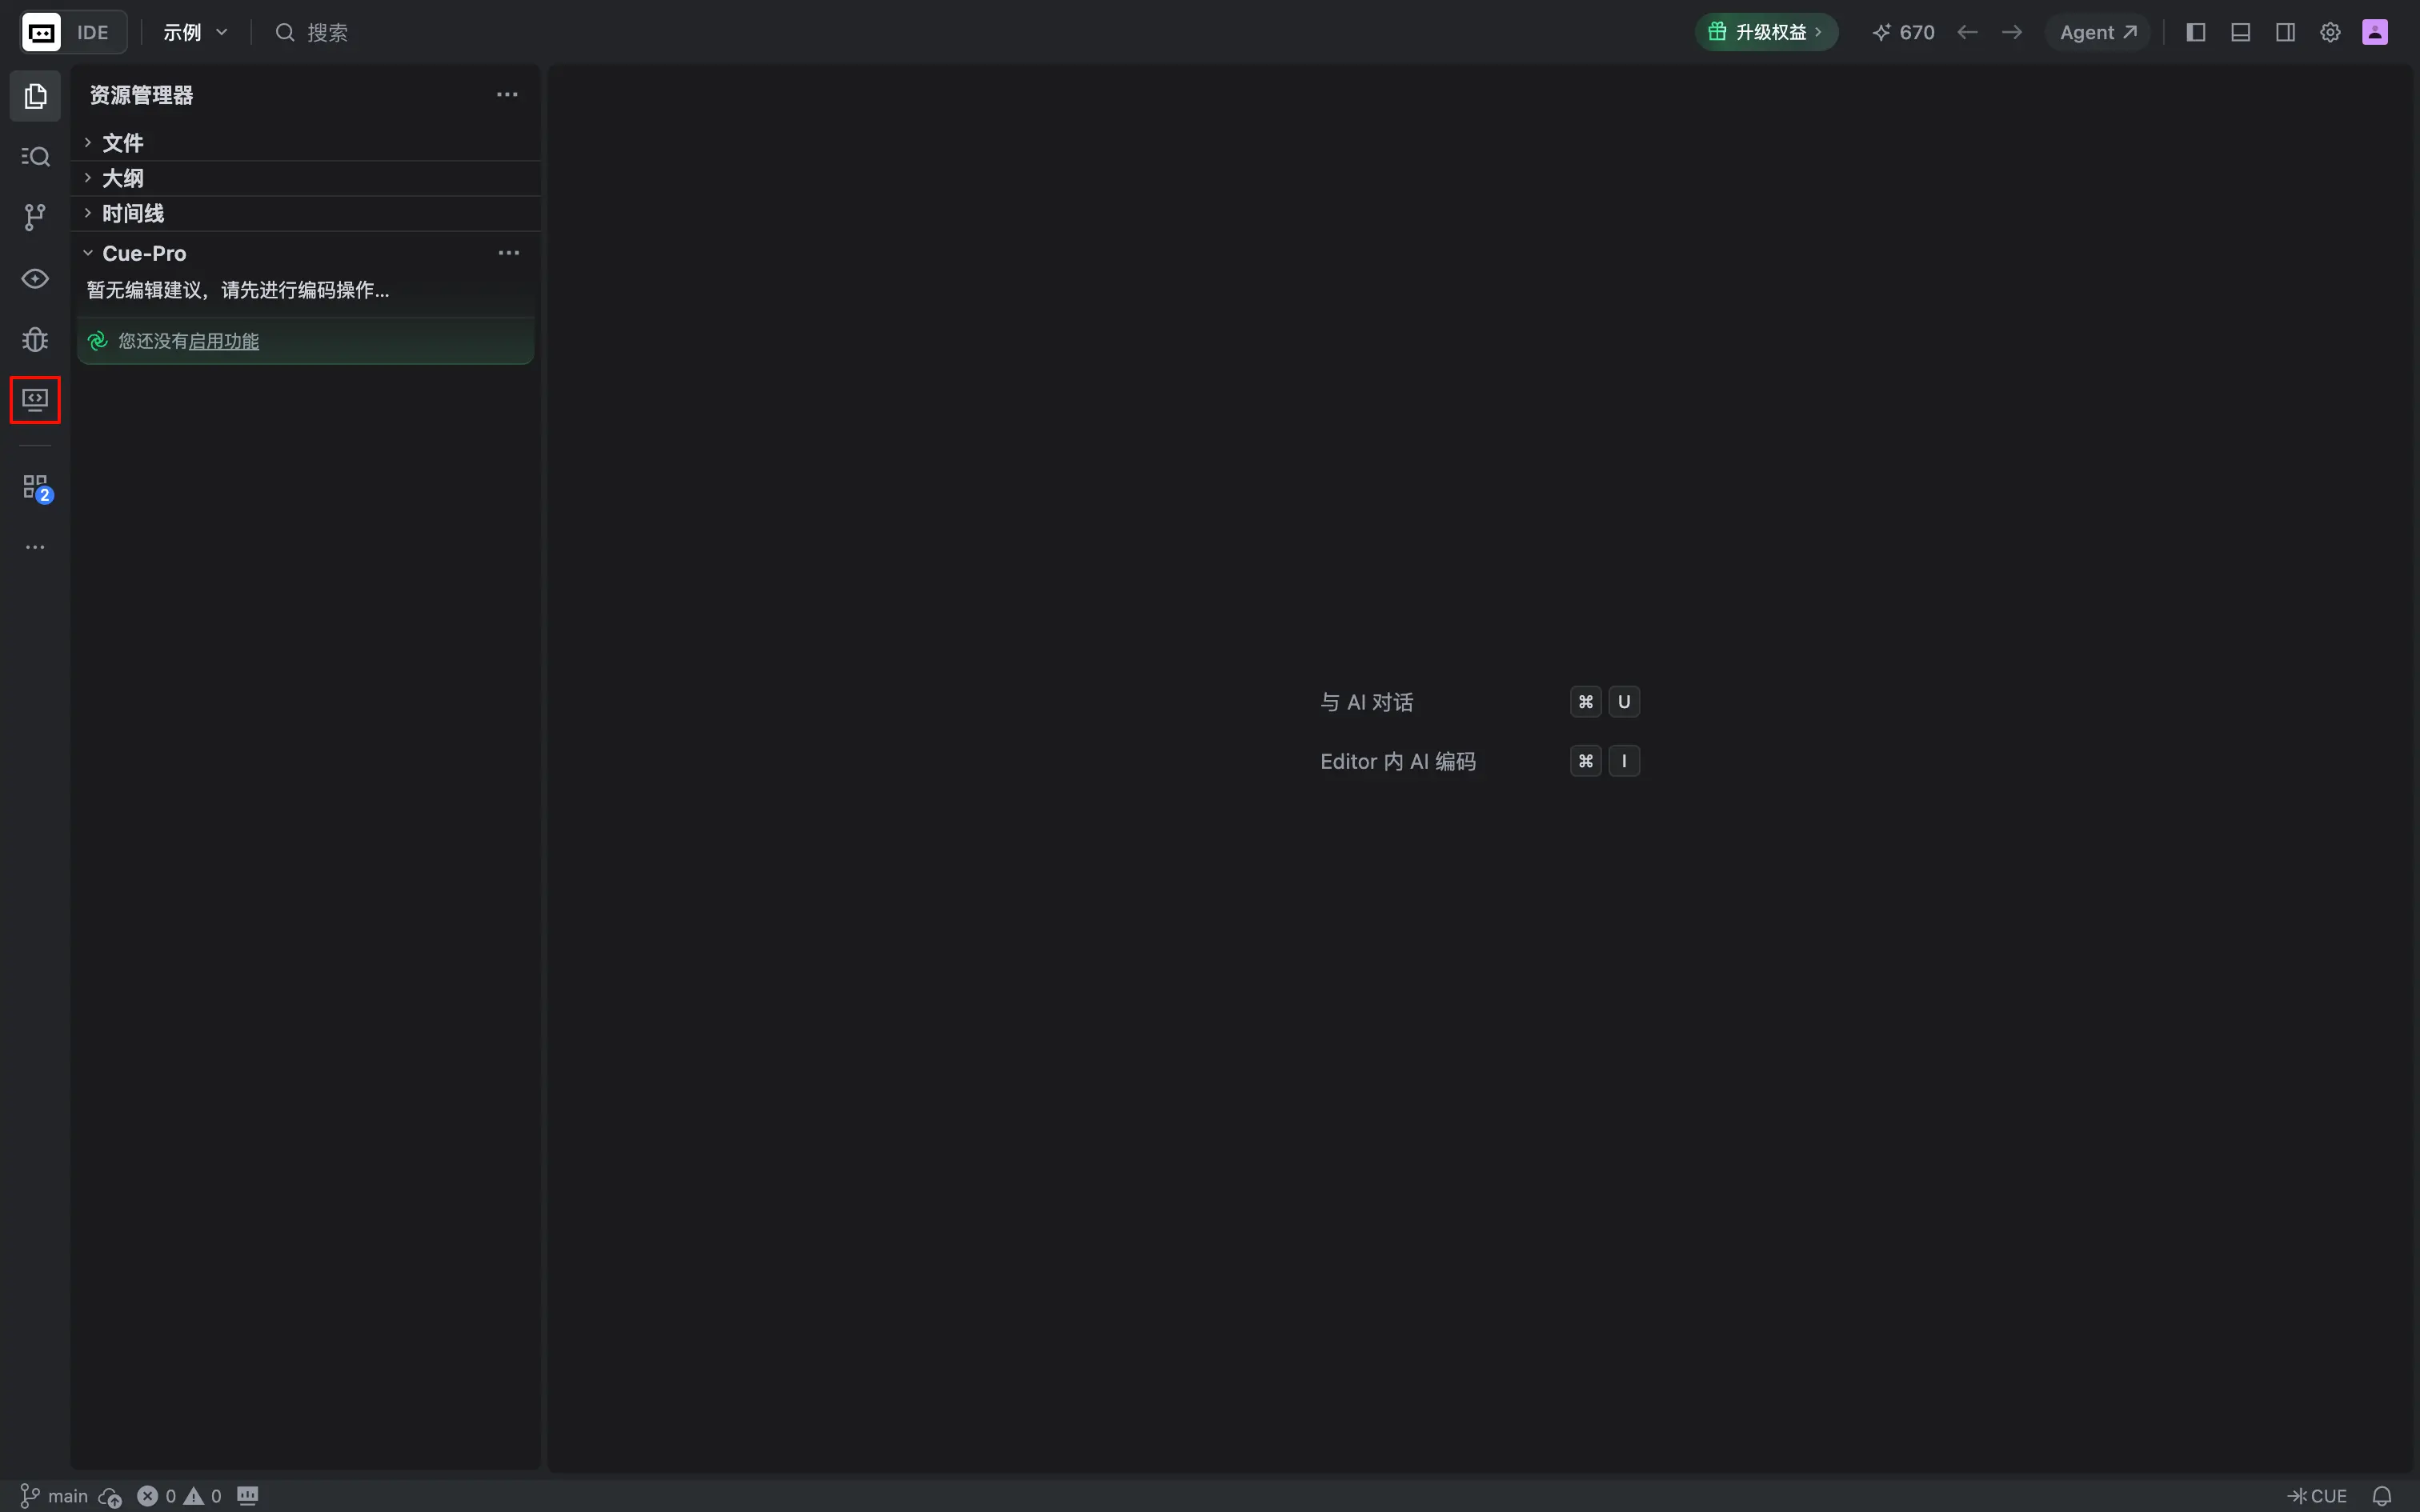Toggle the right sidebar layout
Viewport: 2420px width, 1512px height.
2286,32
